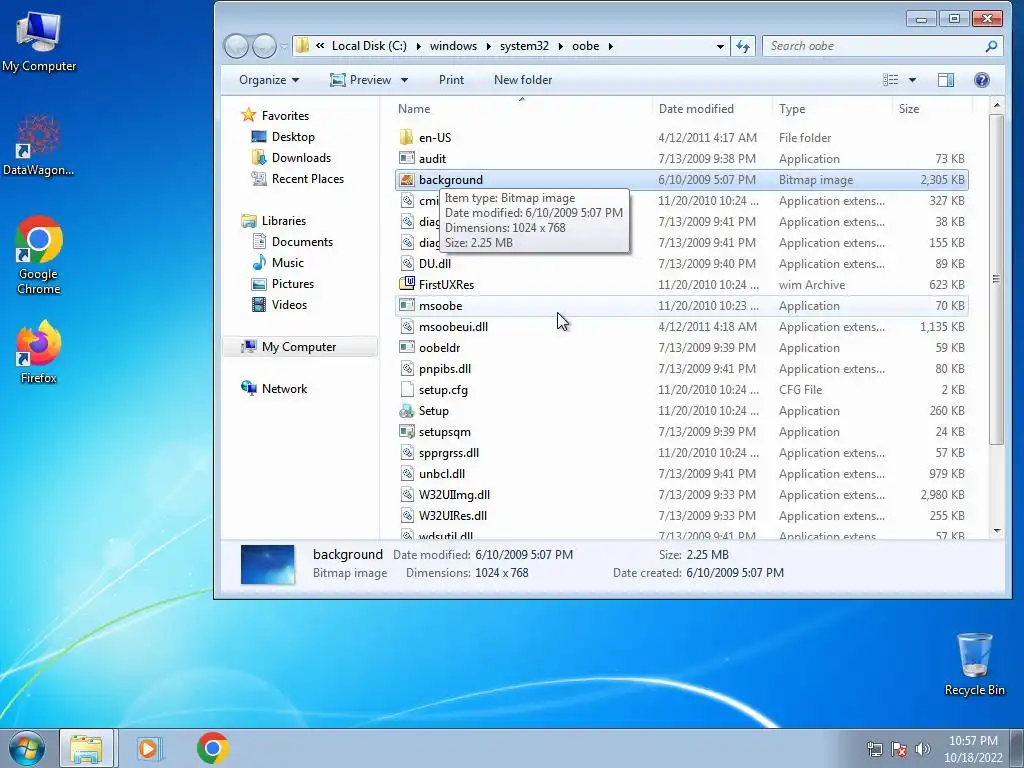
Task: Click the volume speaker tray icon
Action: [x=923, y=749]
